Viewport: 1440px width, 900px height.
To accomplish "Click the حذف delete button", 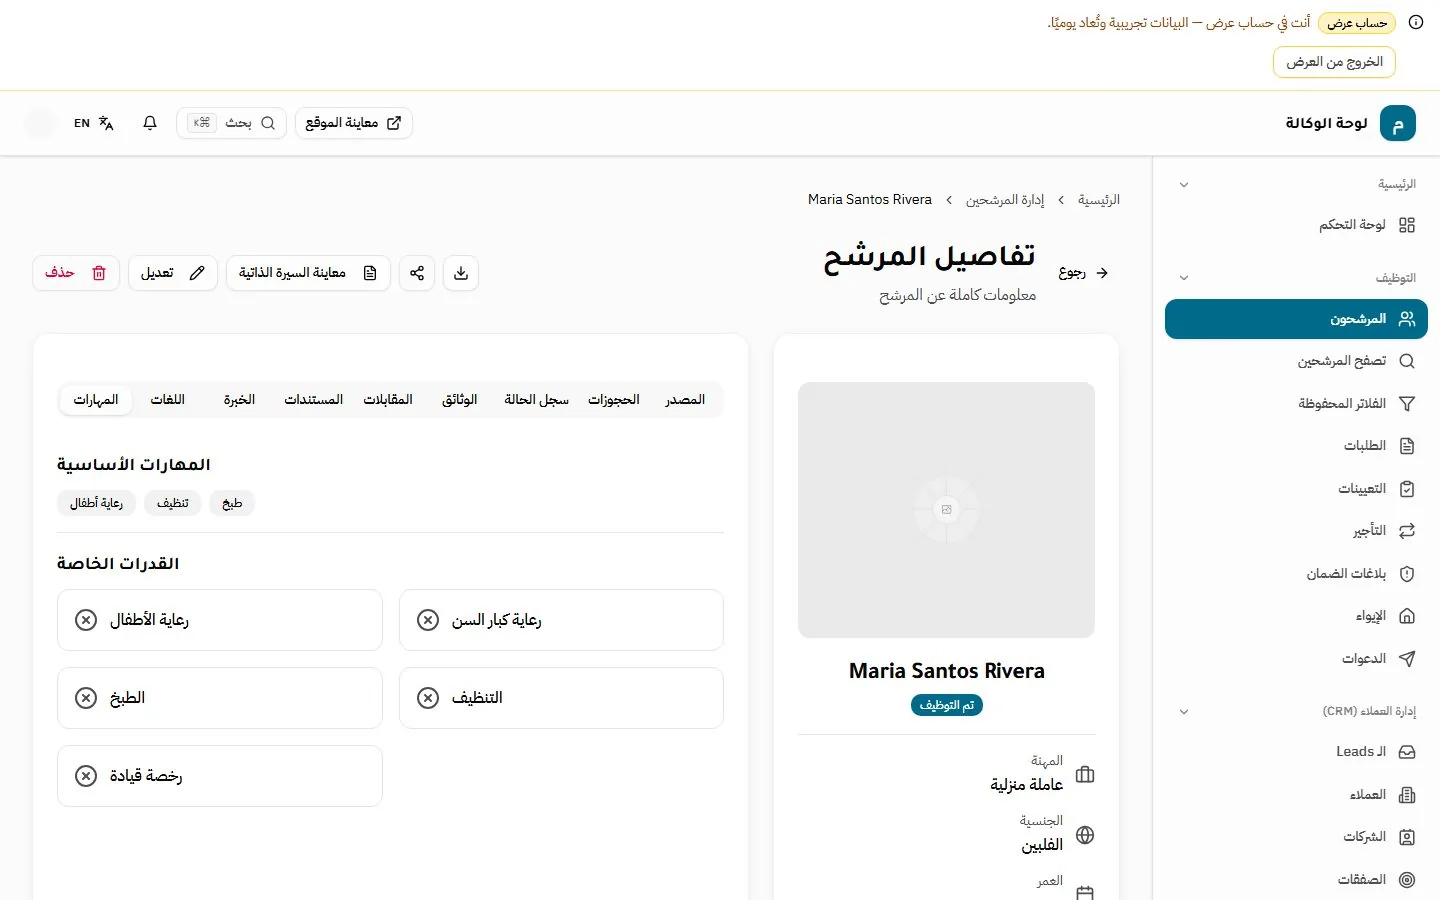I will pyautogui.click(x=76, y=273).
